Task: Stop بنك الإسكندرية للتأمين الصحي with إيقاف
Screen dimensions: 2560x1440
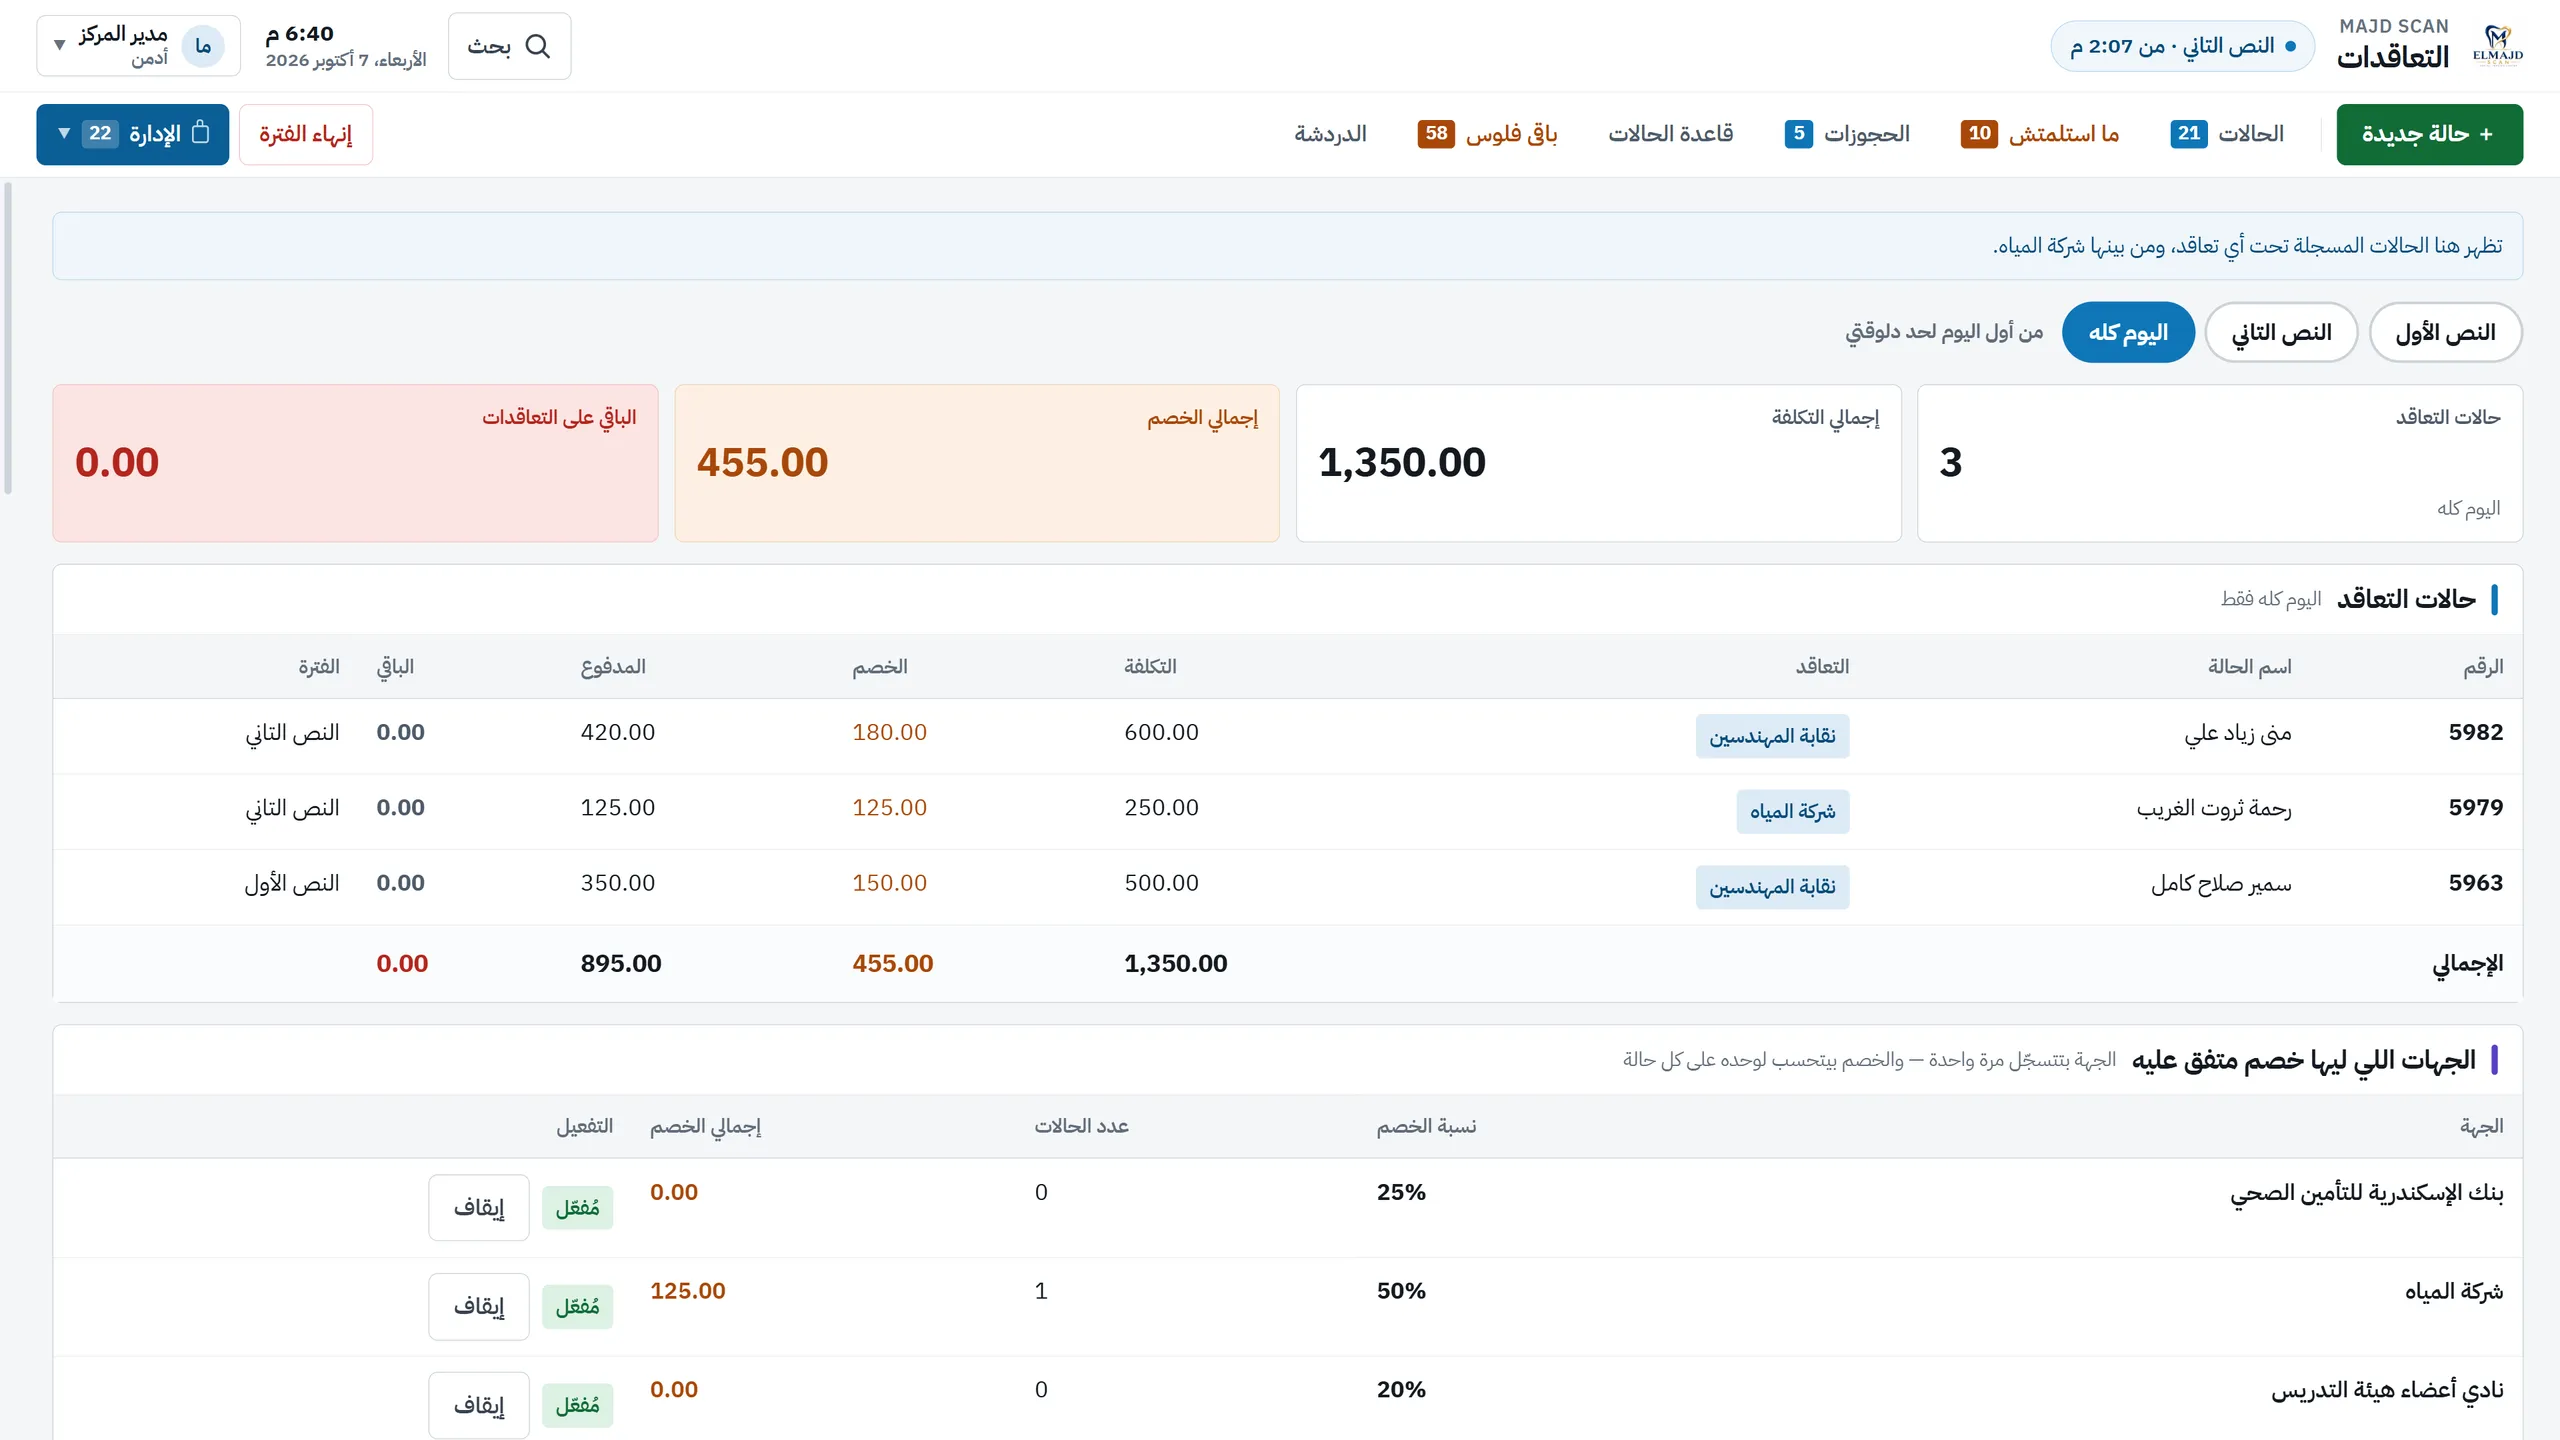Action: click(x=479, y=1207)
